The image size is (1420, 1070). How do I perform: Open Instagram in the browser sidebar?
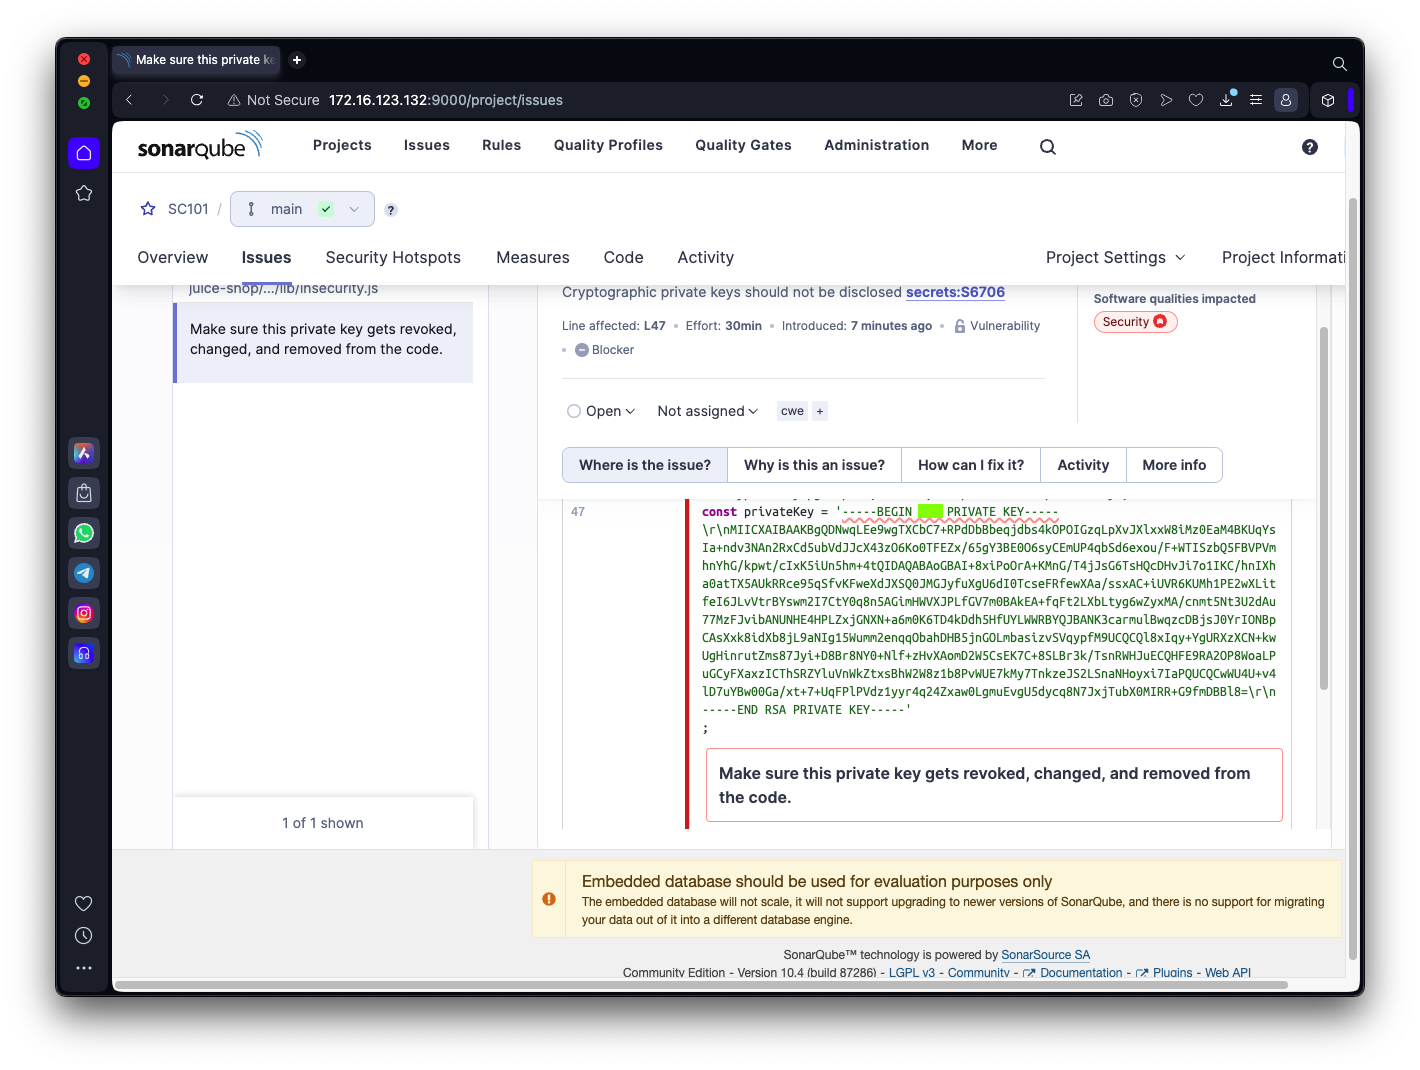point(84,613)
